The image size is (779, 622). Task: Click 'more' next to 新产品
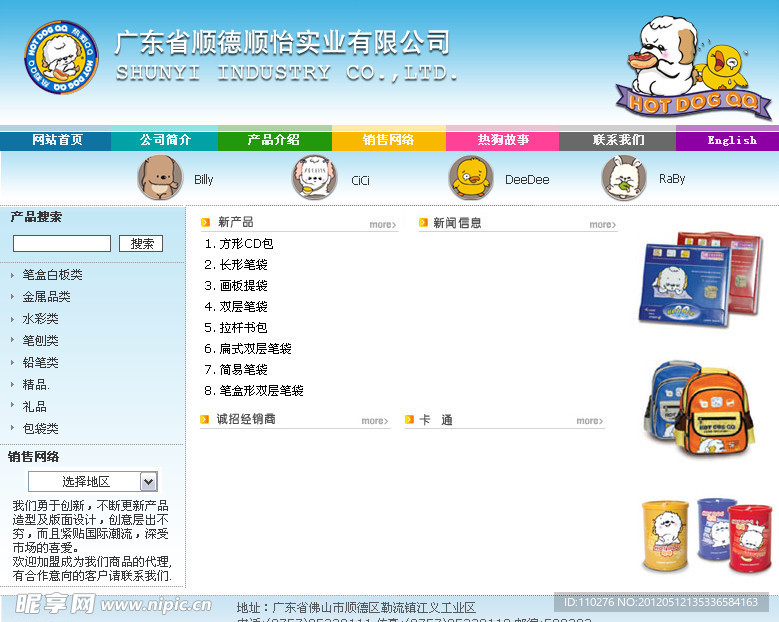click(x=382, y=225)
